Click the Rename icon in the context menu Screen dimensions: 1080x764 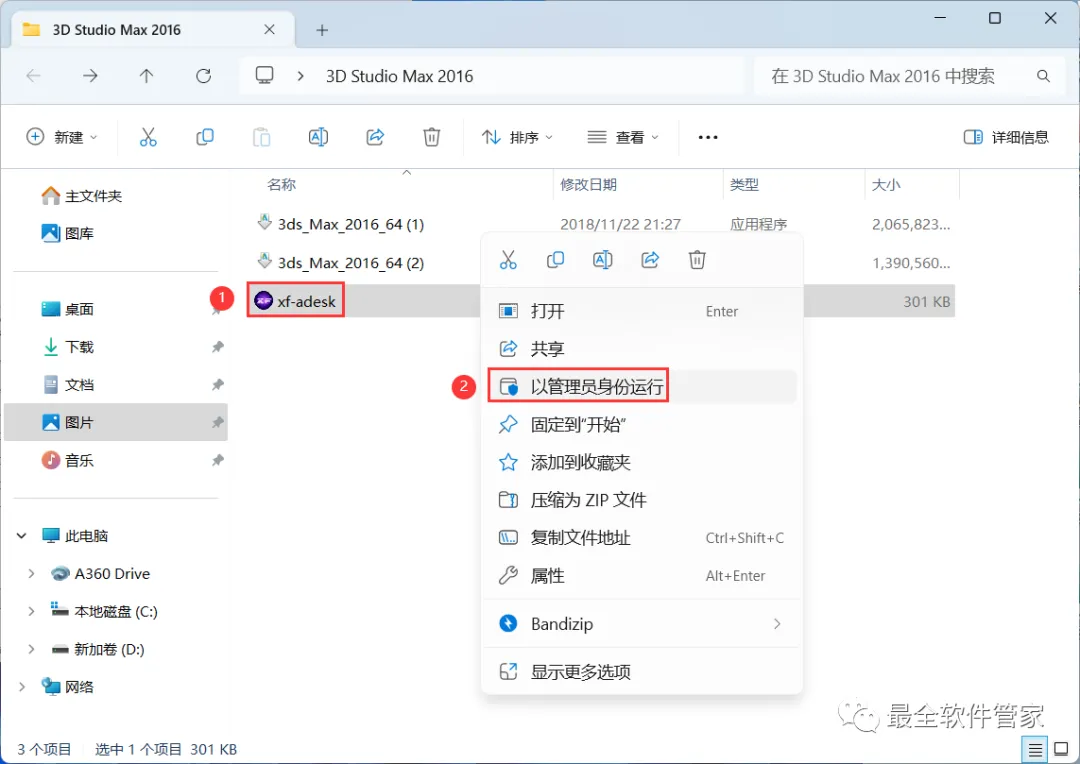(603, 260)
